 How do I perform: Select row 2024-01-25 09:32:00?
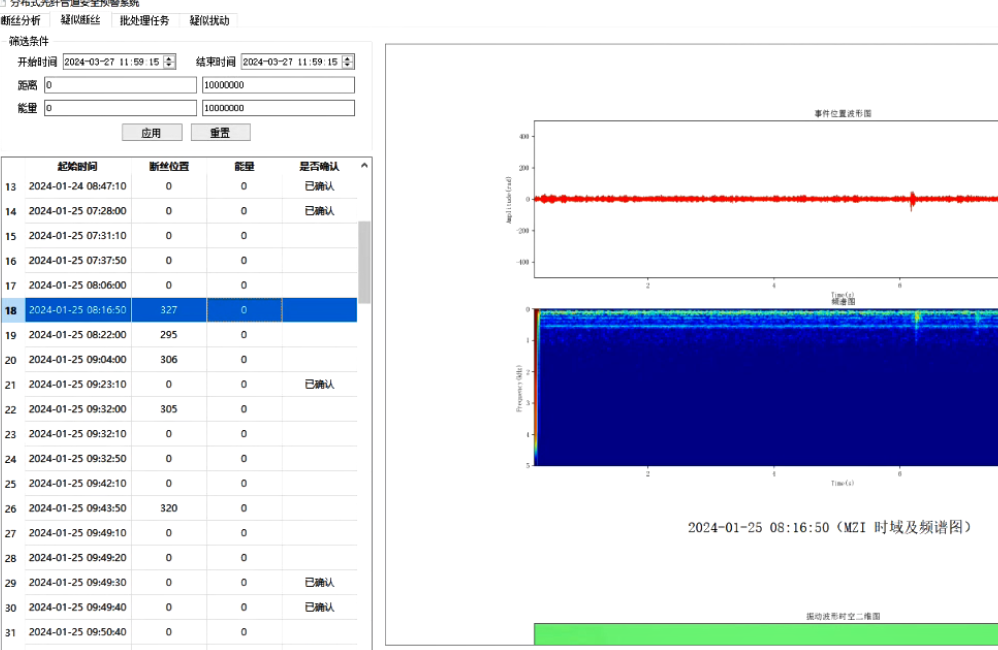click(x=179, y=409)
